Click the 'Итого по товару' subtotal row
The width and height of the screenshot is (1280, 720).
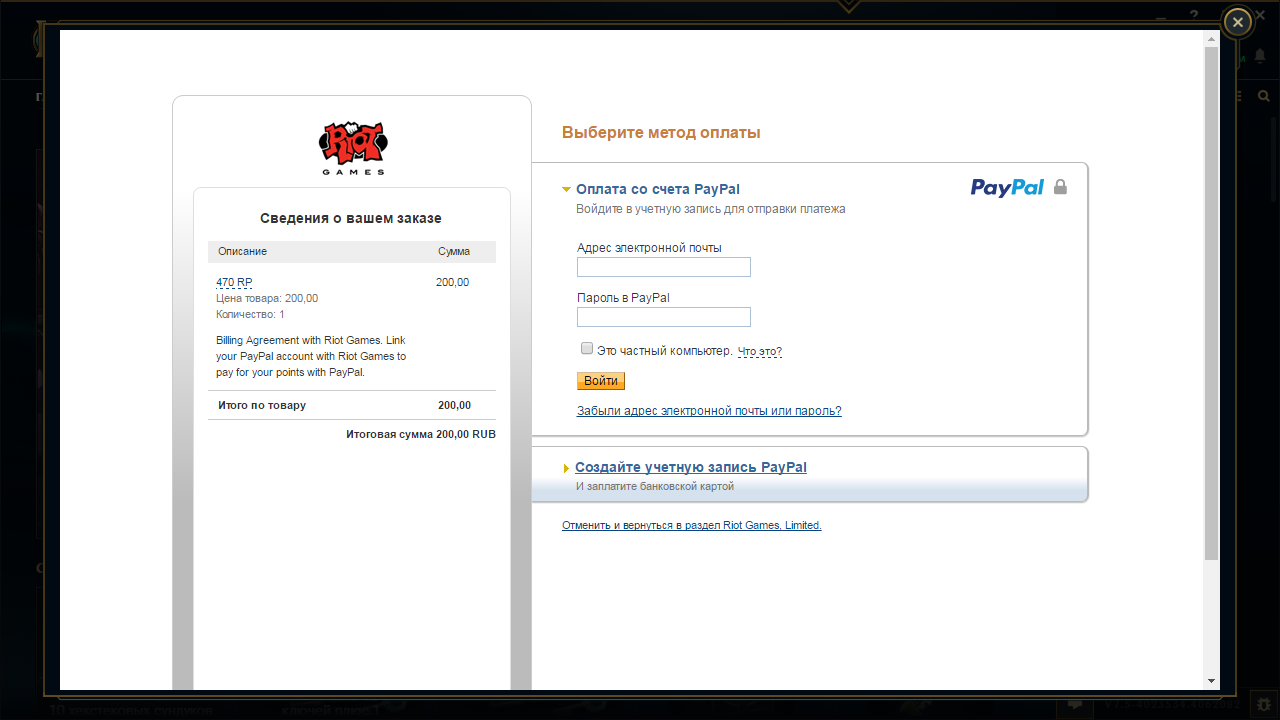click(x=352, y=405)
